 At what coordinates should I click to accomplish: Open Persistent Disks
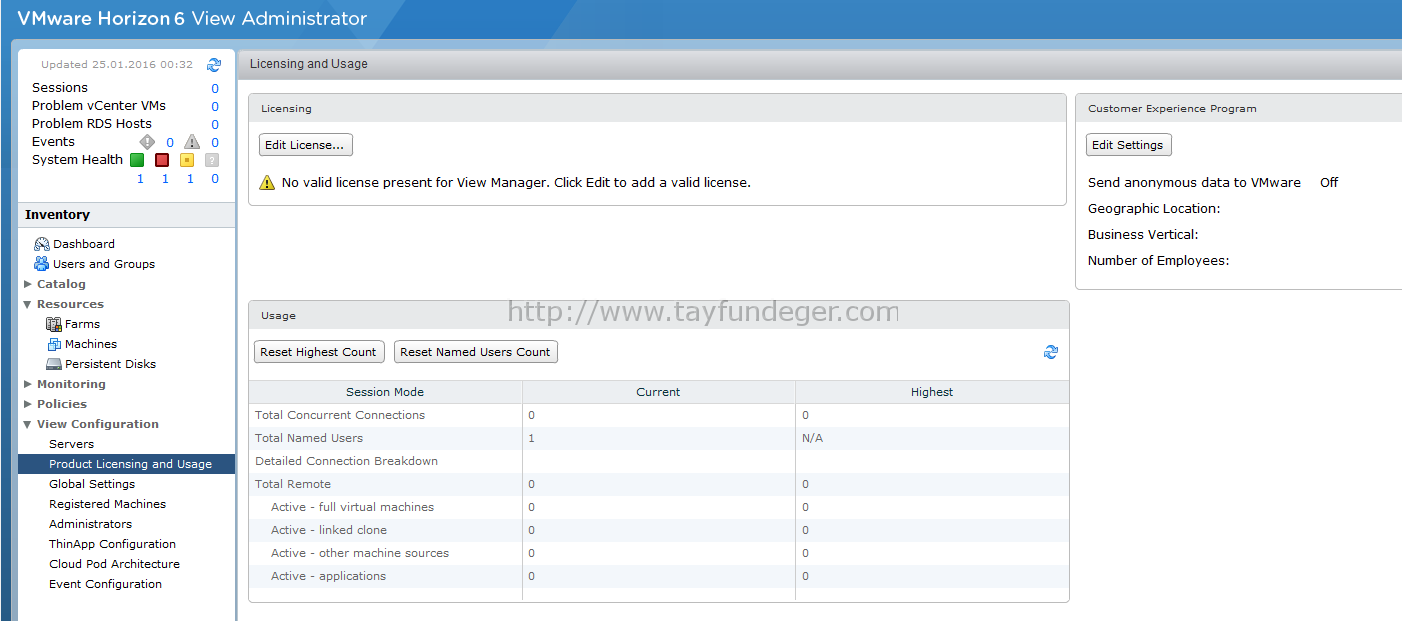[x=110, y=364]
